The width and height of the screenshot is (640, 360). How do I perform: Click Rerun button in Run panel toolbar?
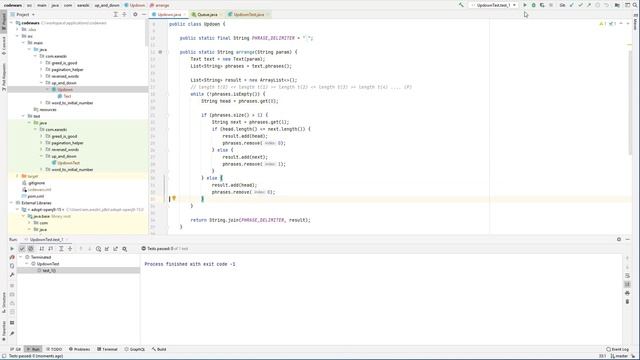12,248
